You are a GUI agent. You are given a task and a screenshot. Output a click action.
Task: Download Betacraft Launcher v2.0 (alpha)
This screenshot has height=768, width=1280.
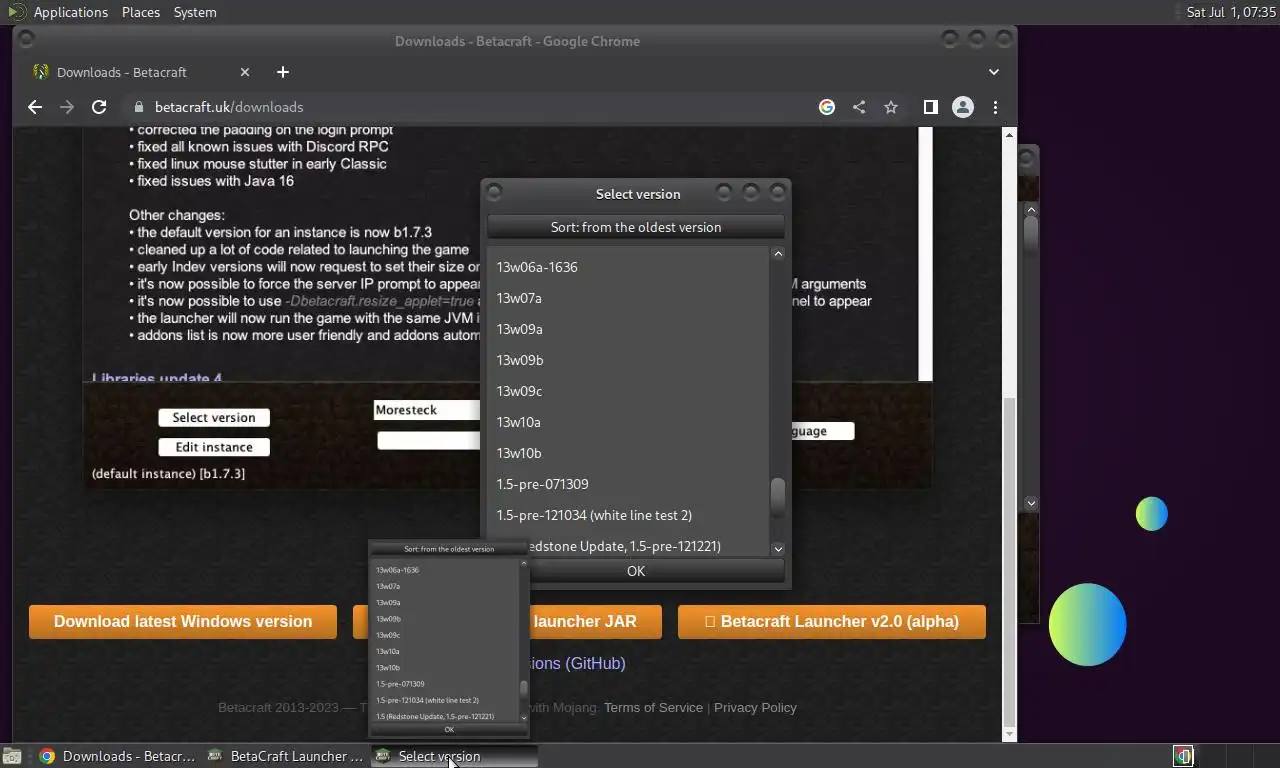[832, 621]
